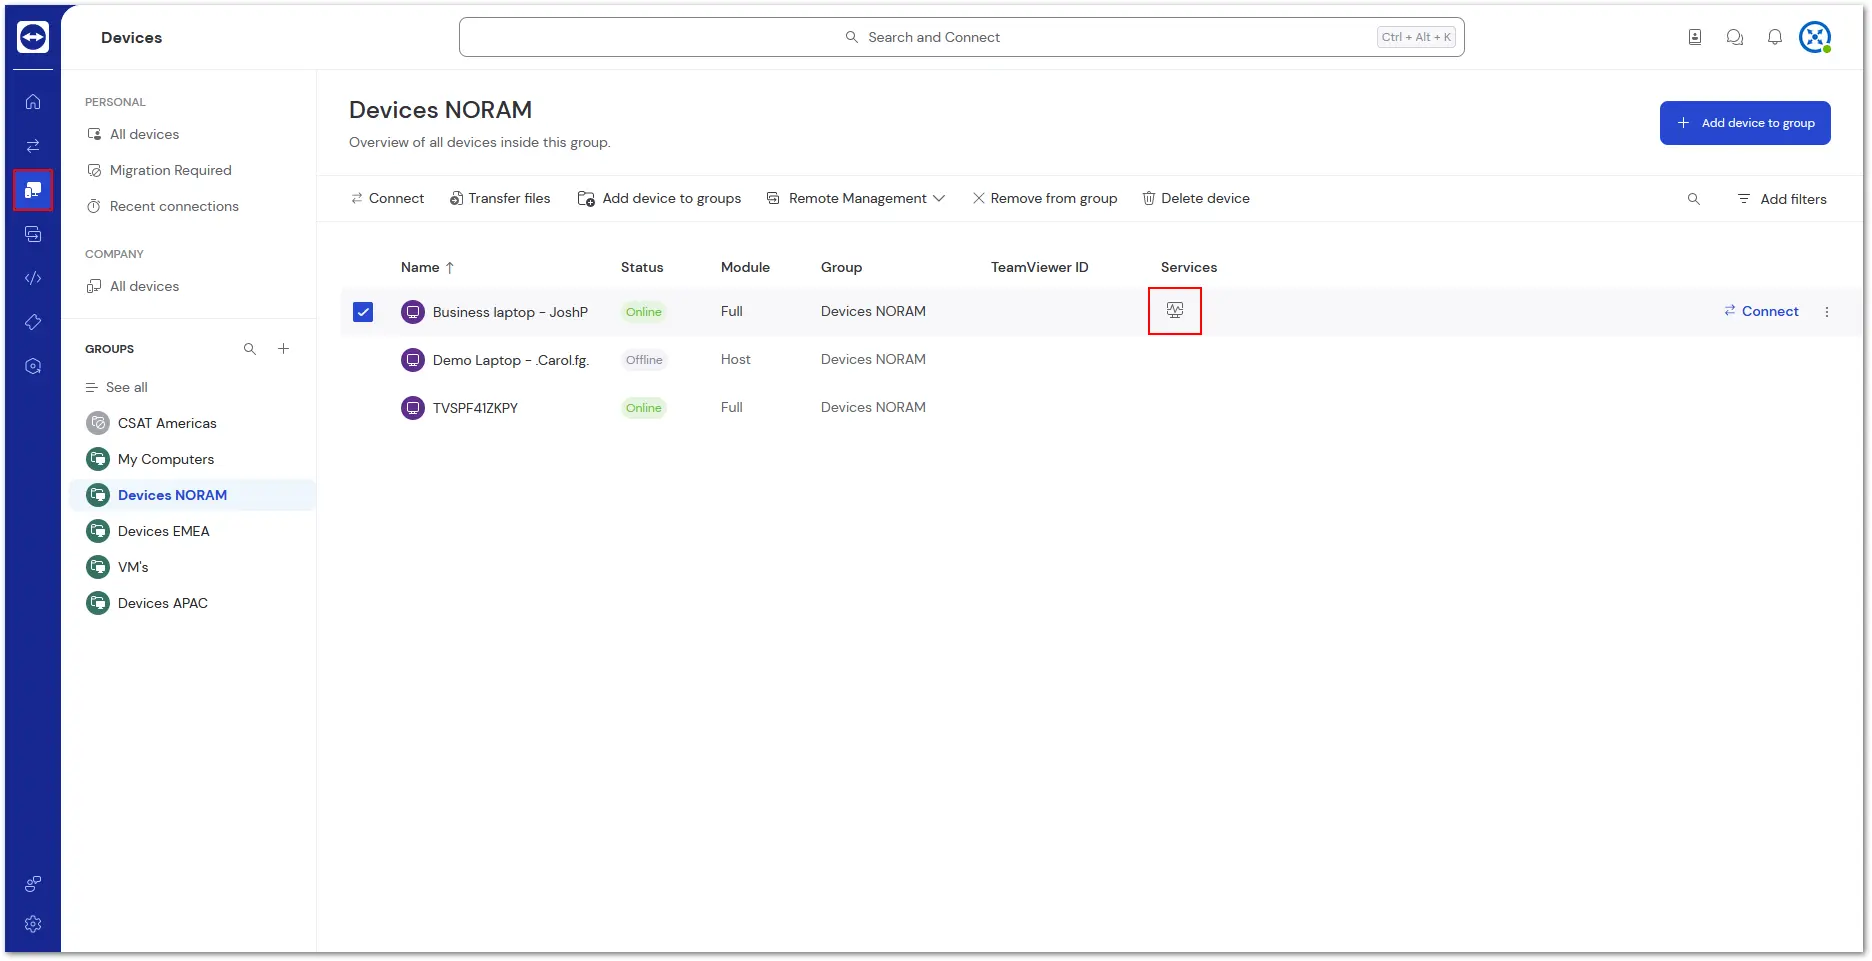Click the Demo Laptop - .Carol.fg. name
Image resolution: width=1872 pixels, height=961 pixels.
[511, 360]
